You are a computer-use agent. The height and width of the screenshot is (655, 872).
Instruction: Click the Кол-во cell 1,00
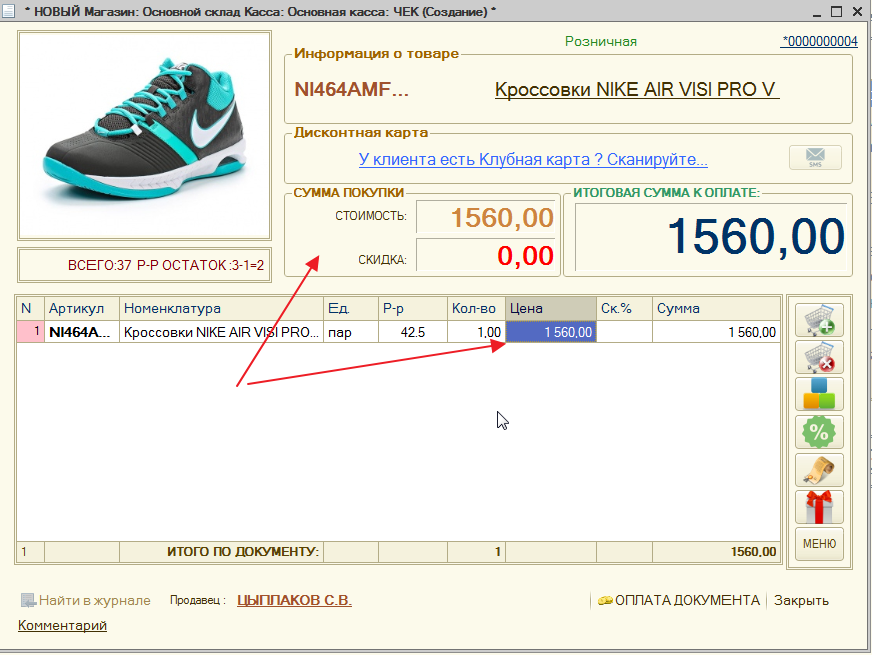coord(476,333)
